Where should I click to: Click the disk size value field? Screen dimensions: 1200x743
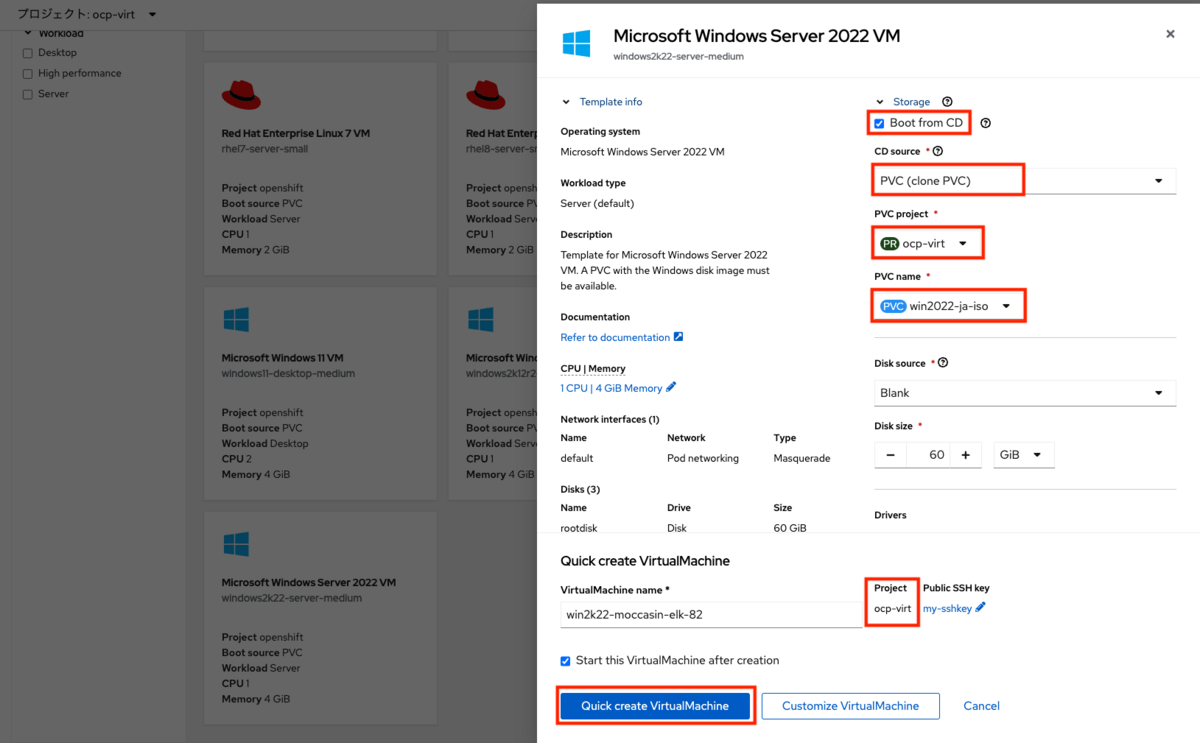[x=928, y=455]
